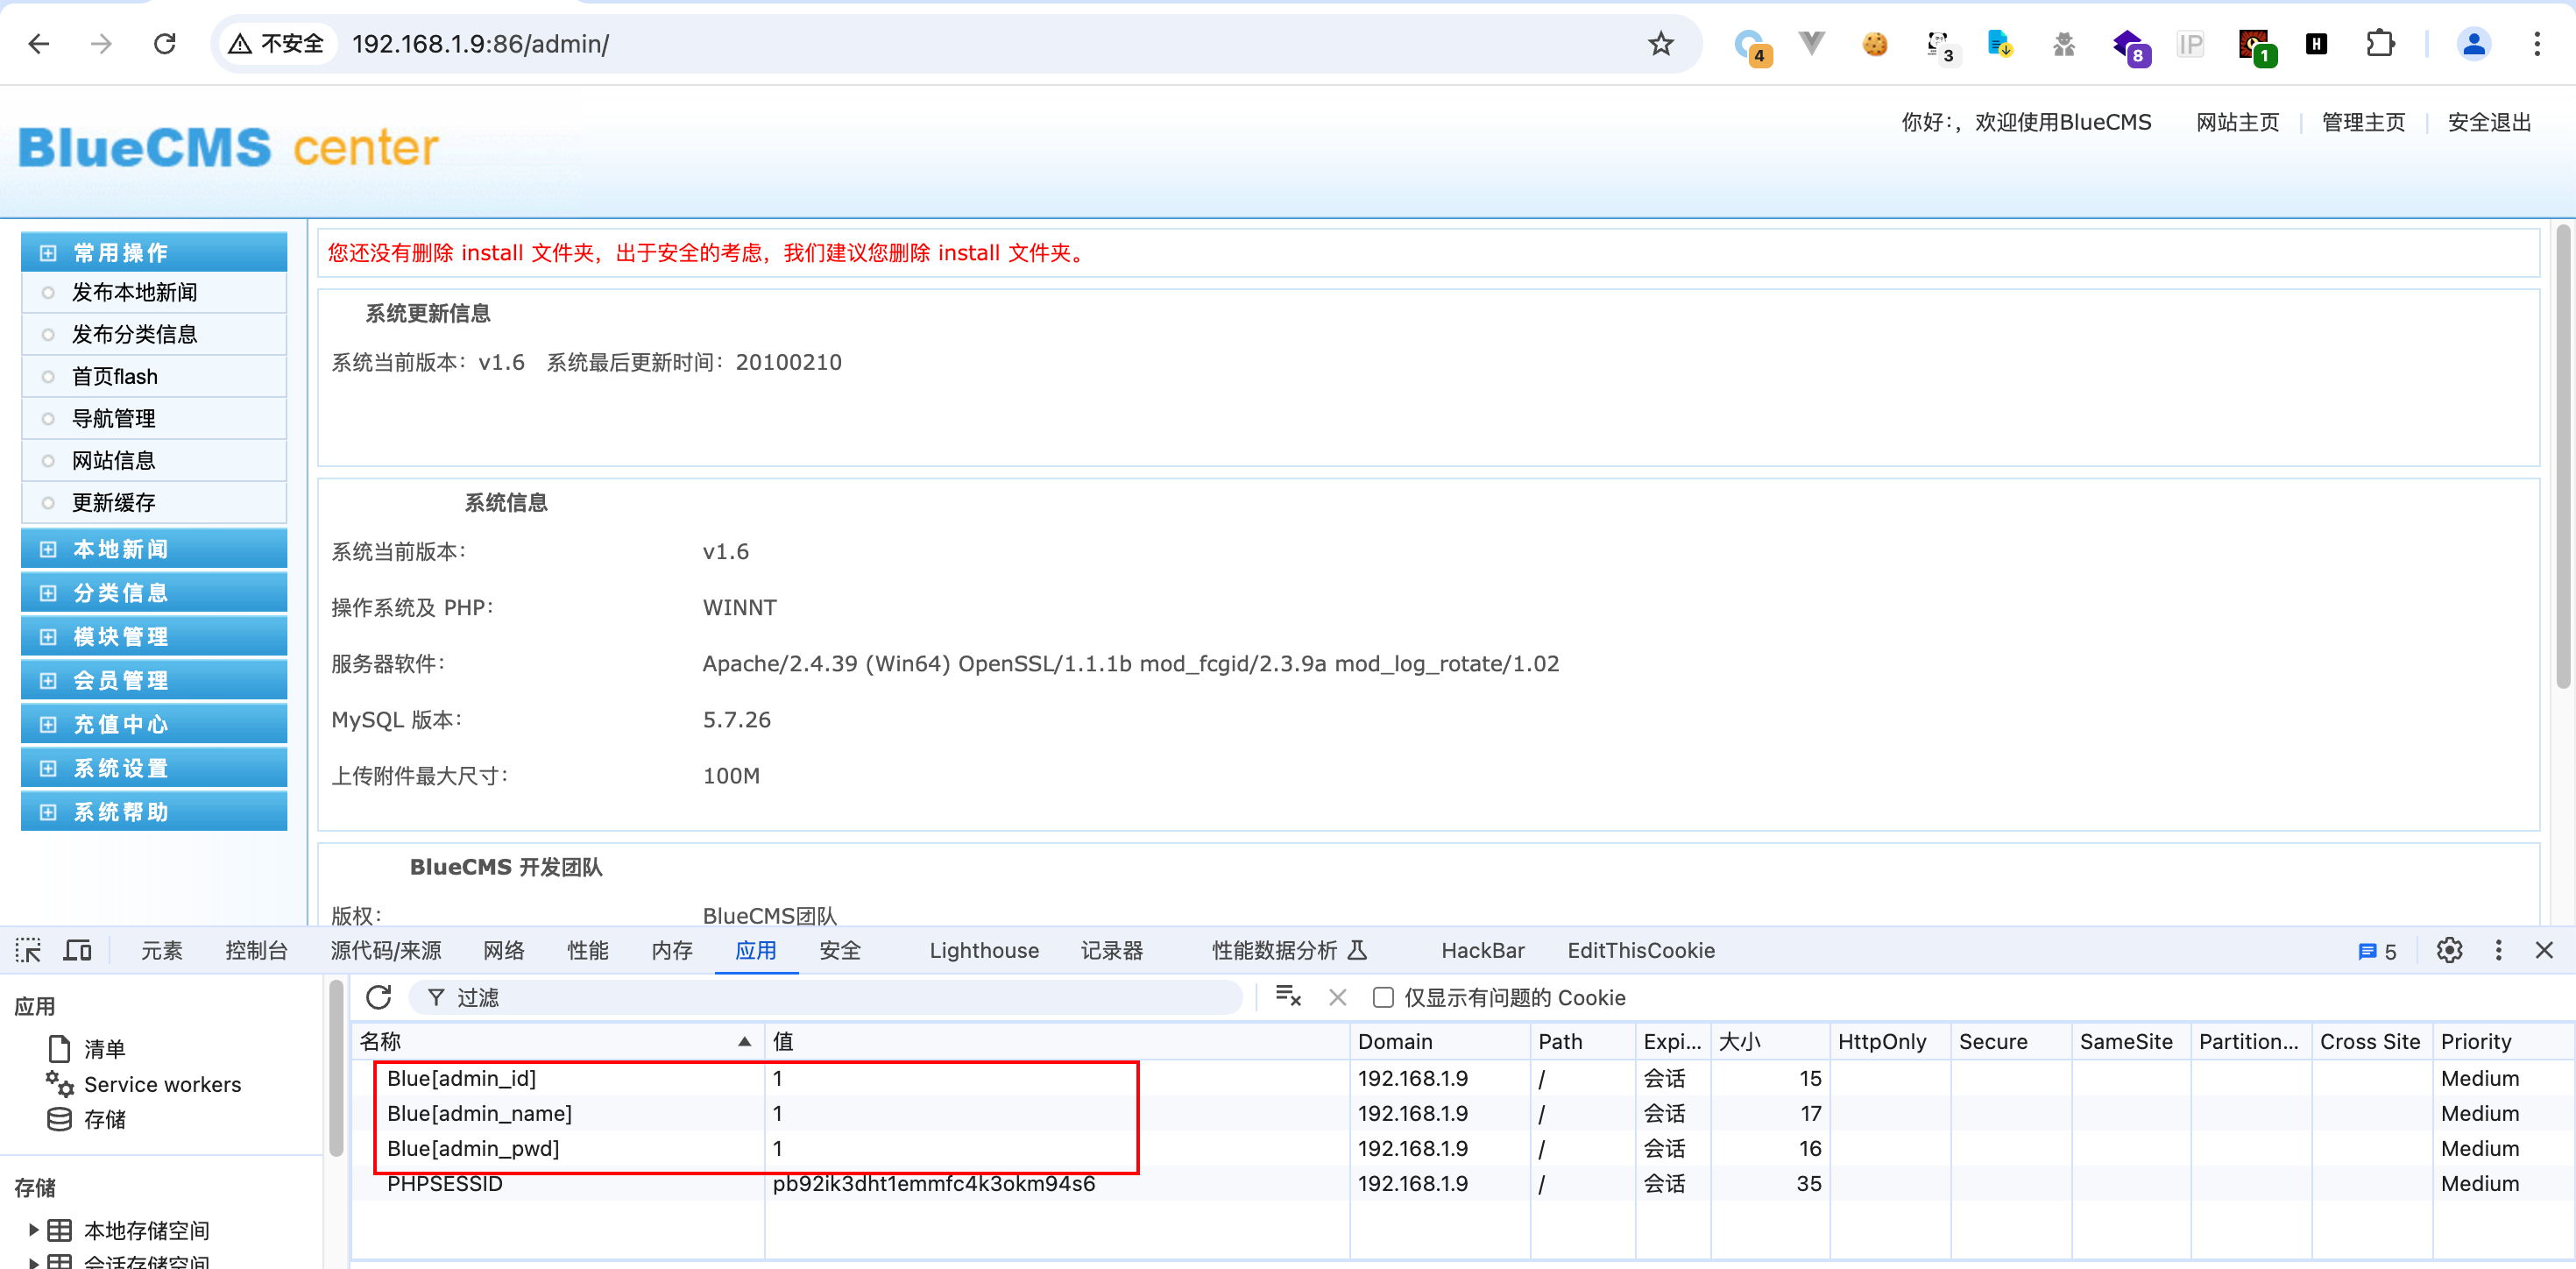The width and height of the screenshot is (2576, 1269).
Task: Open the 发布本地新闻 link
Action: click(x=134, y=292)
